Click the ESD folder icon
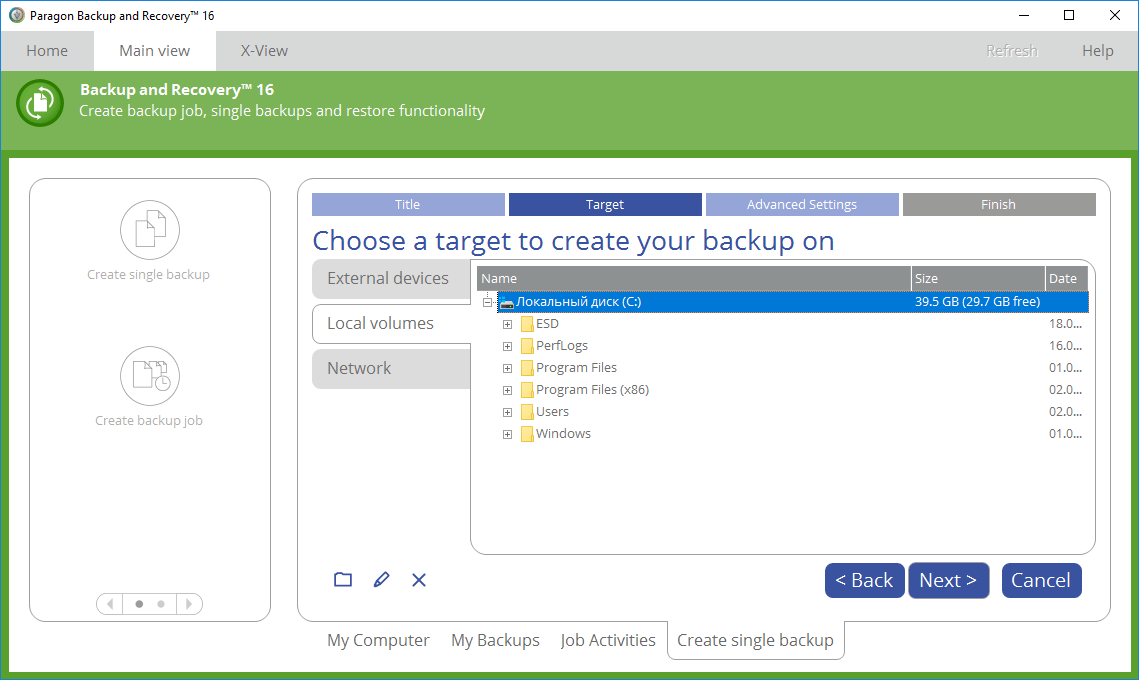1139x680 pixels. click(x=527, y=324)
